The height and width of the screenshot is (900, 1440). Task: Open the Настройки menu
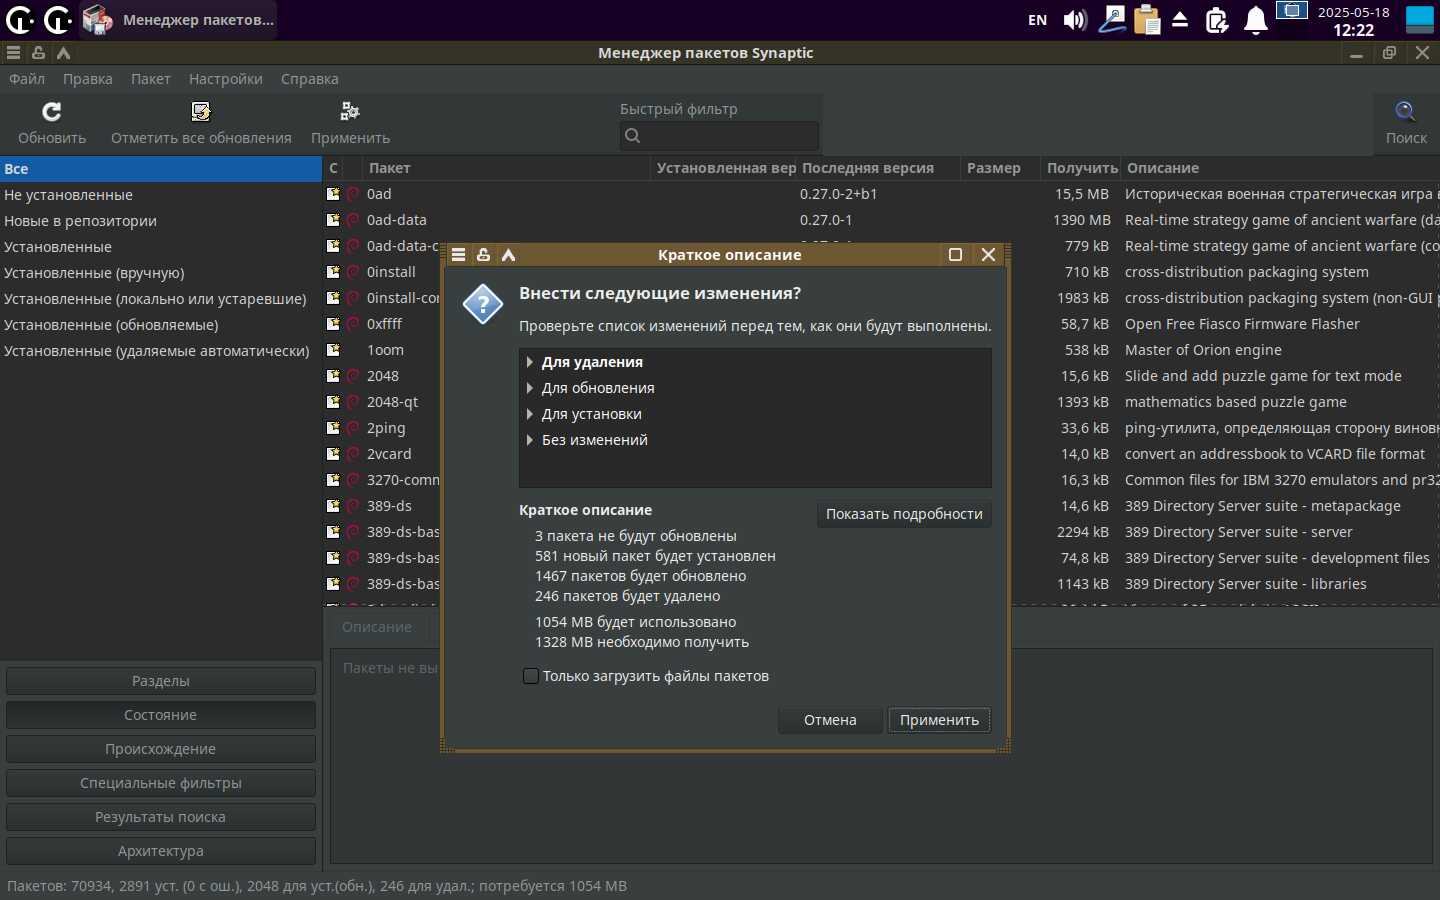(x=225, y=79)
